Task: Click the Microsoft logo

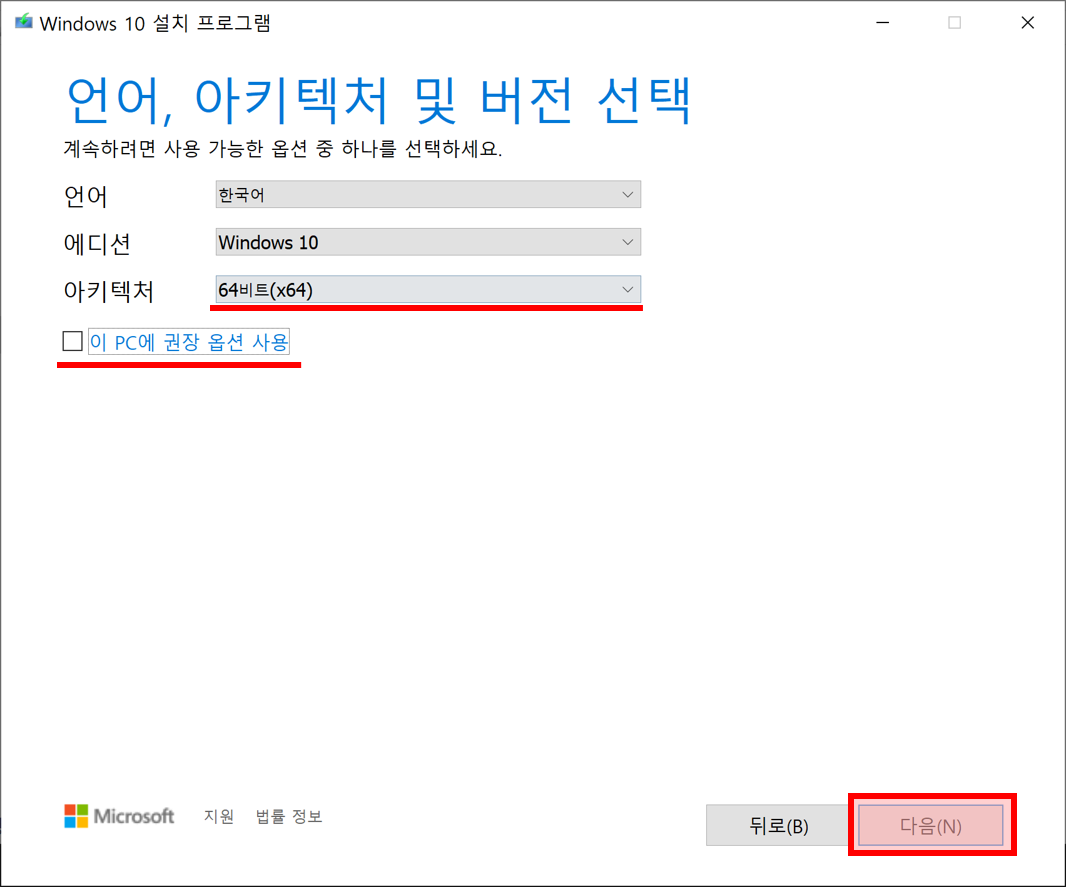Action: [119, 816]
